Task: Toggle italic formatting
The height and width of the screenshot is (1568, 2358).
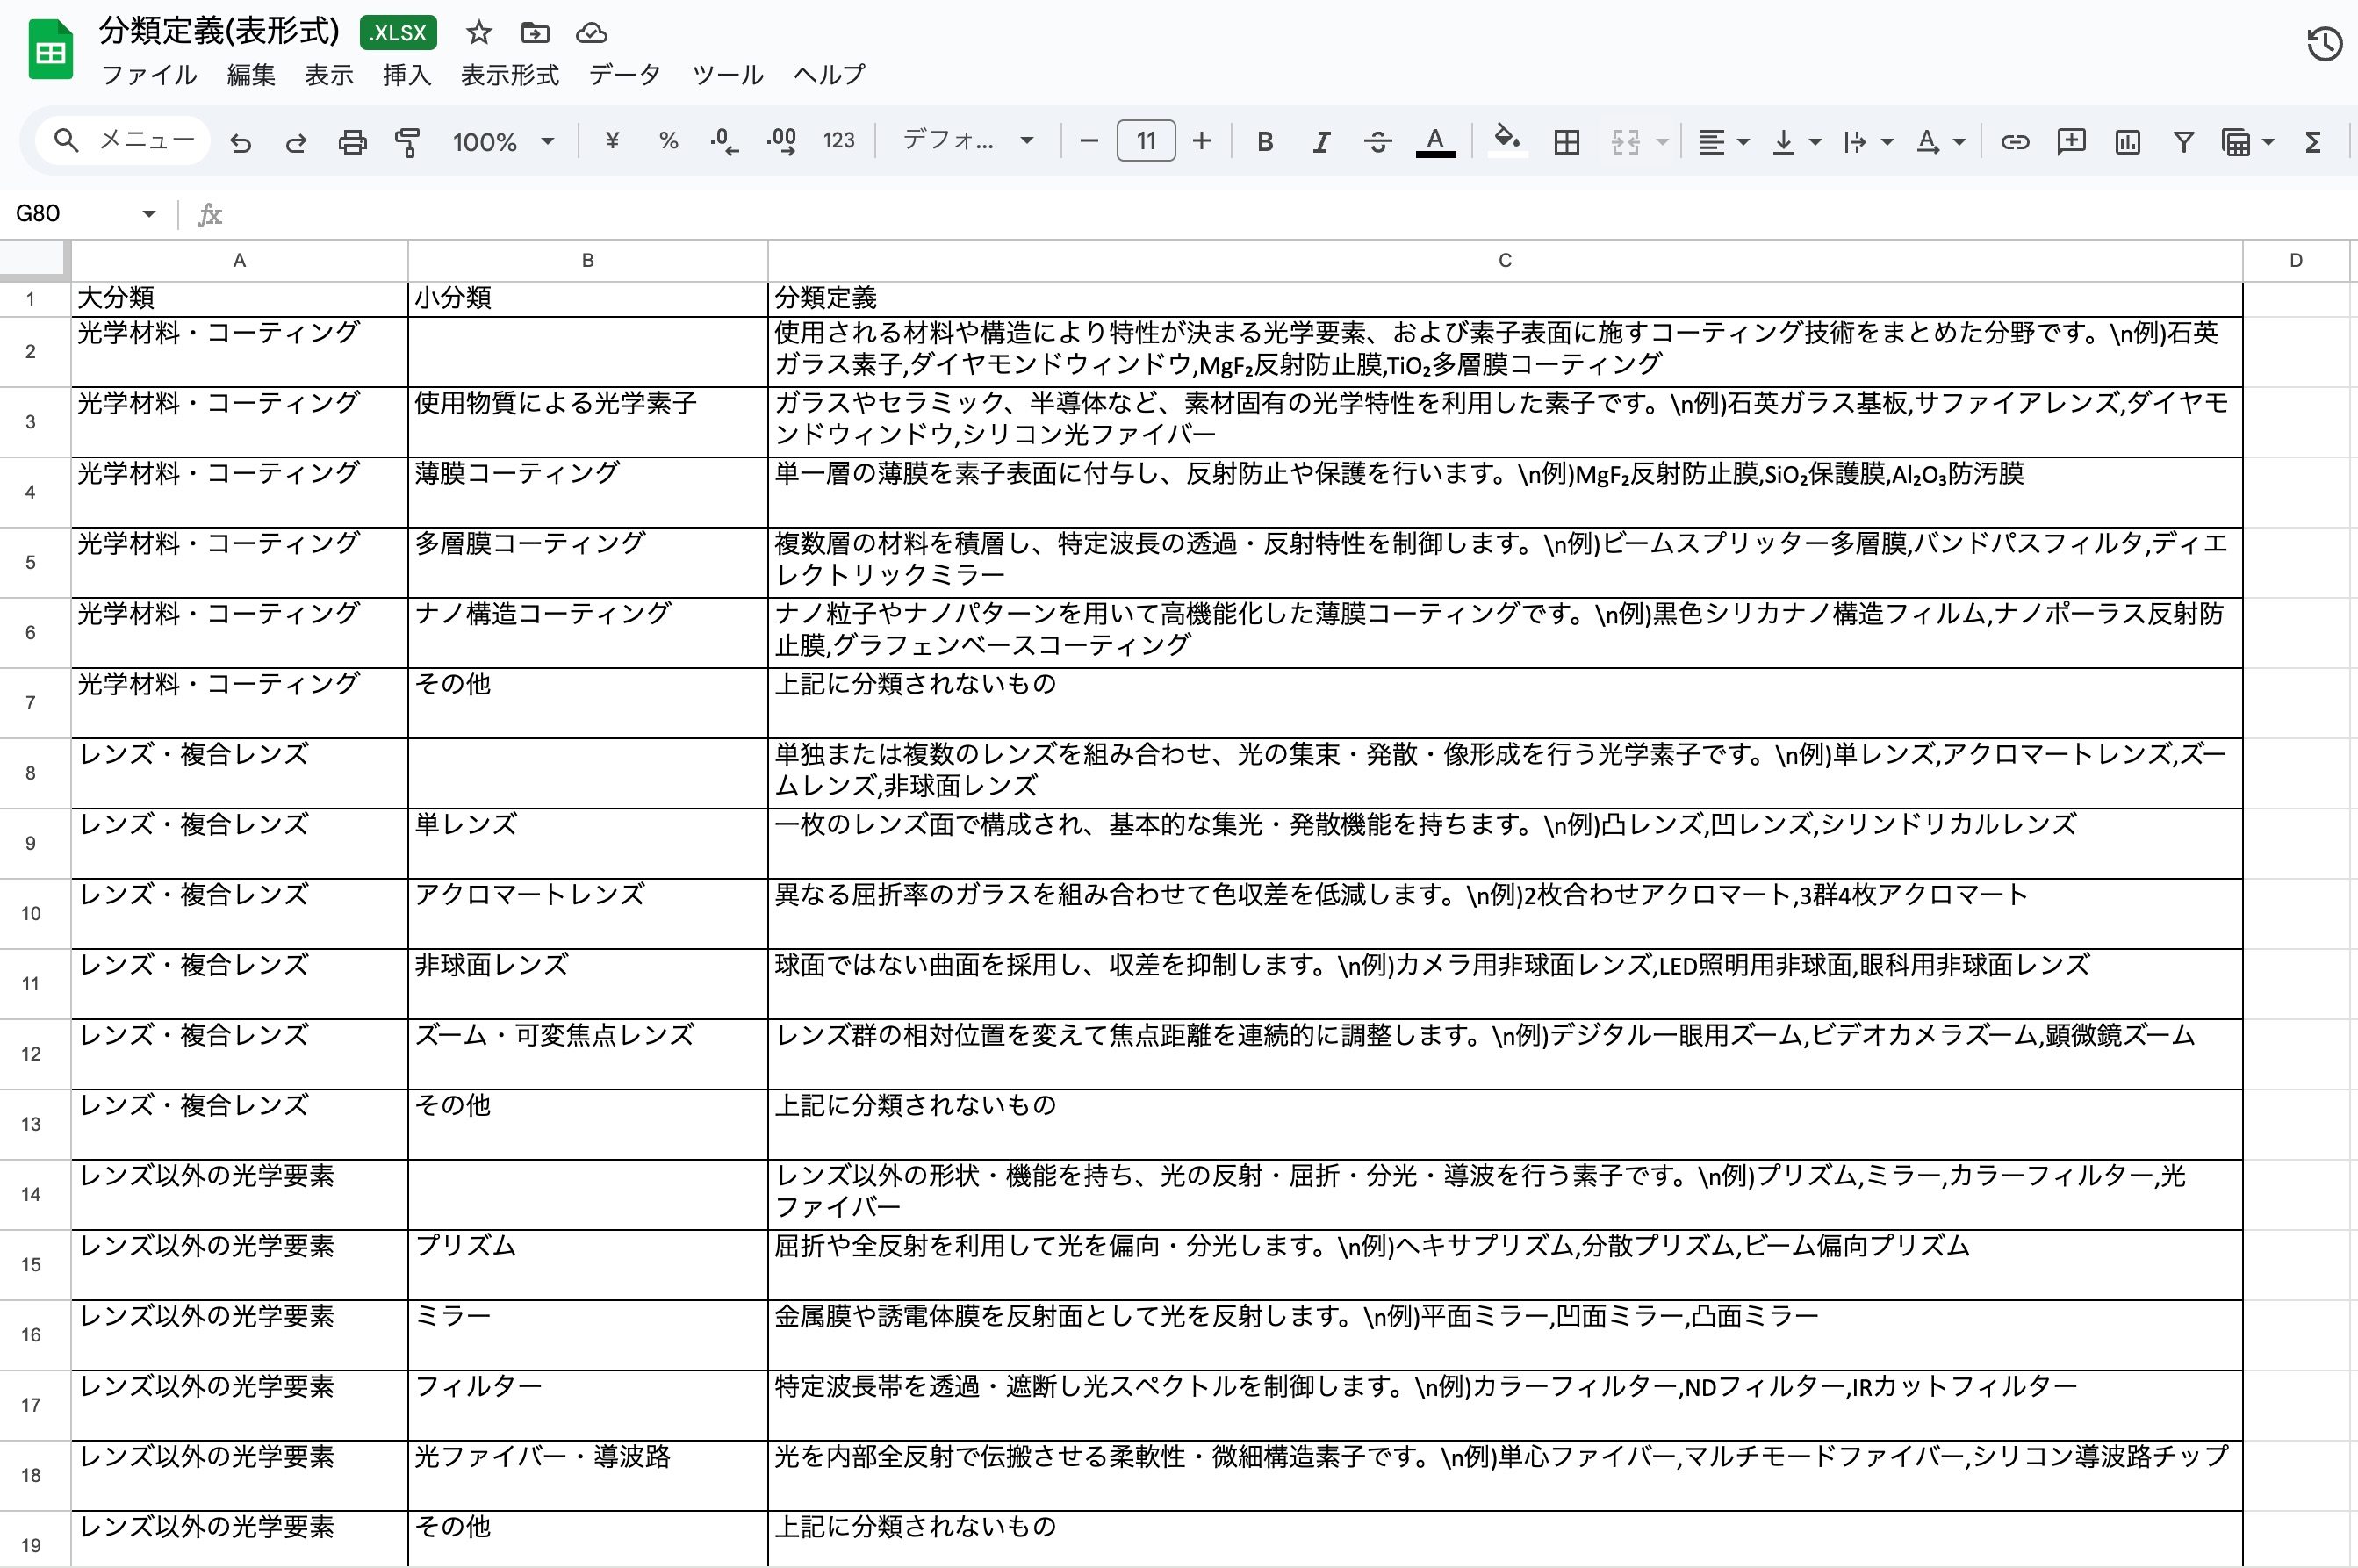Action: pyautogui.click(x=1321, y=142)
